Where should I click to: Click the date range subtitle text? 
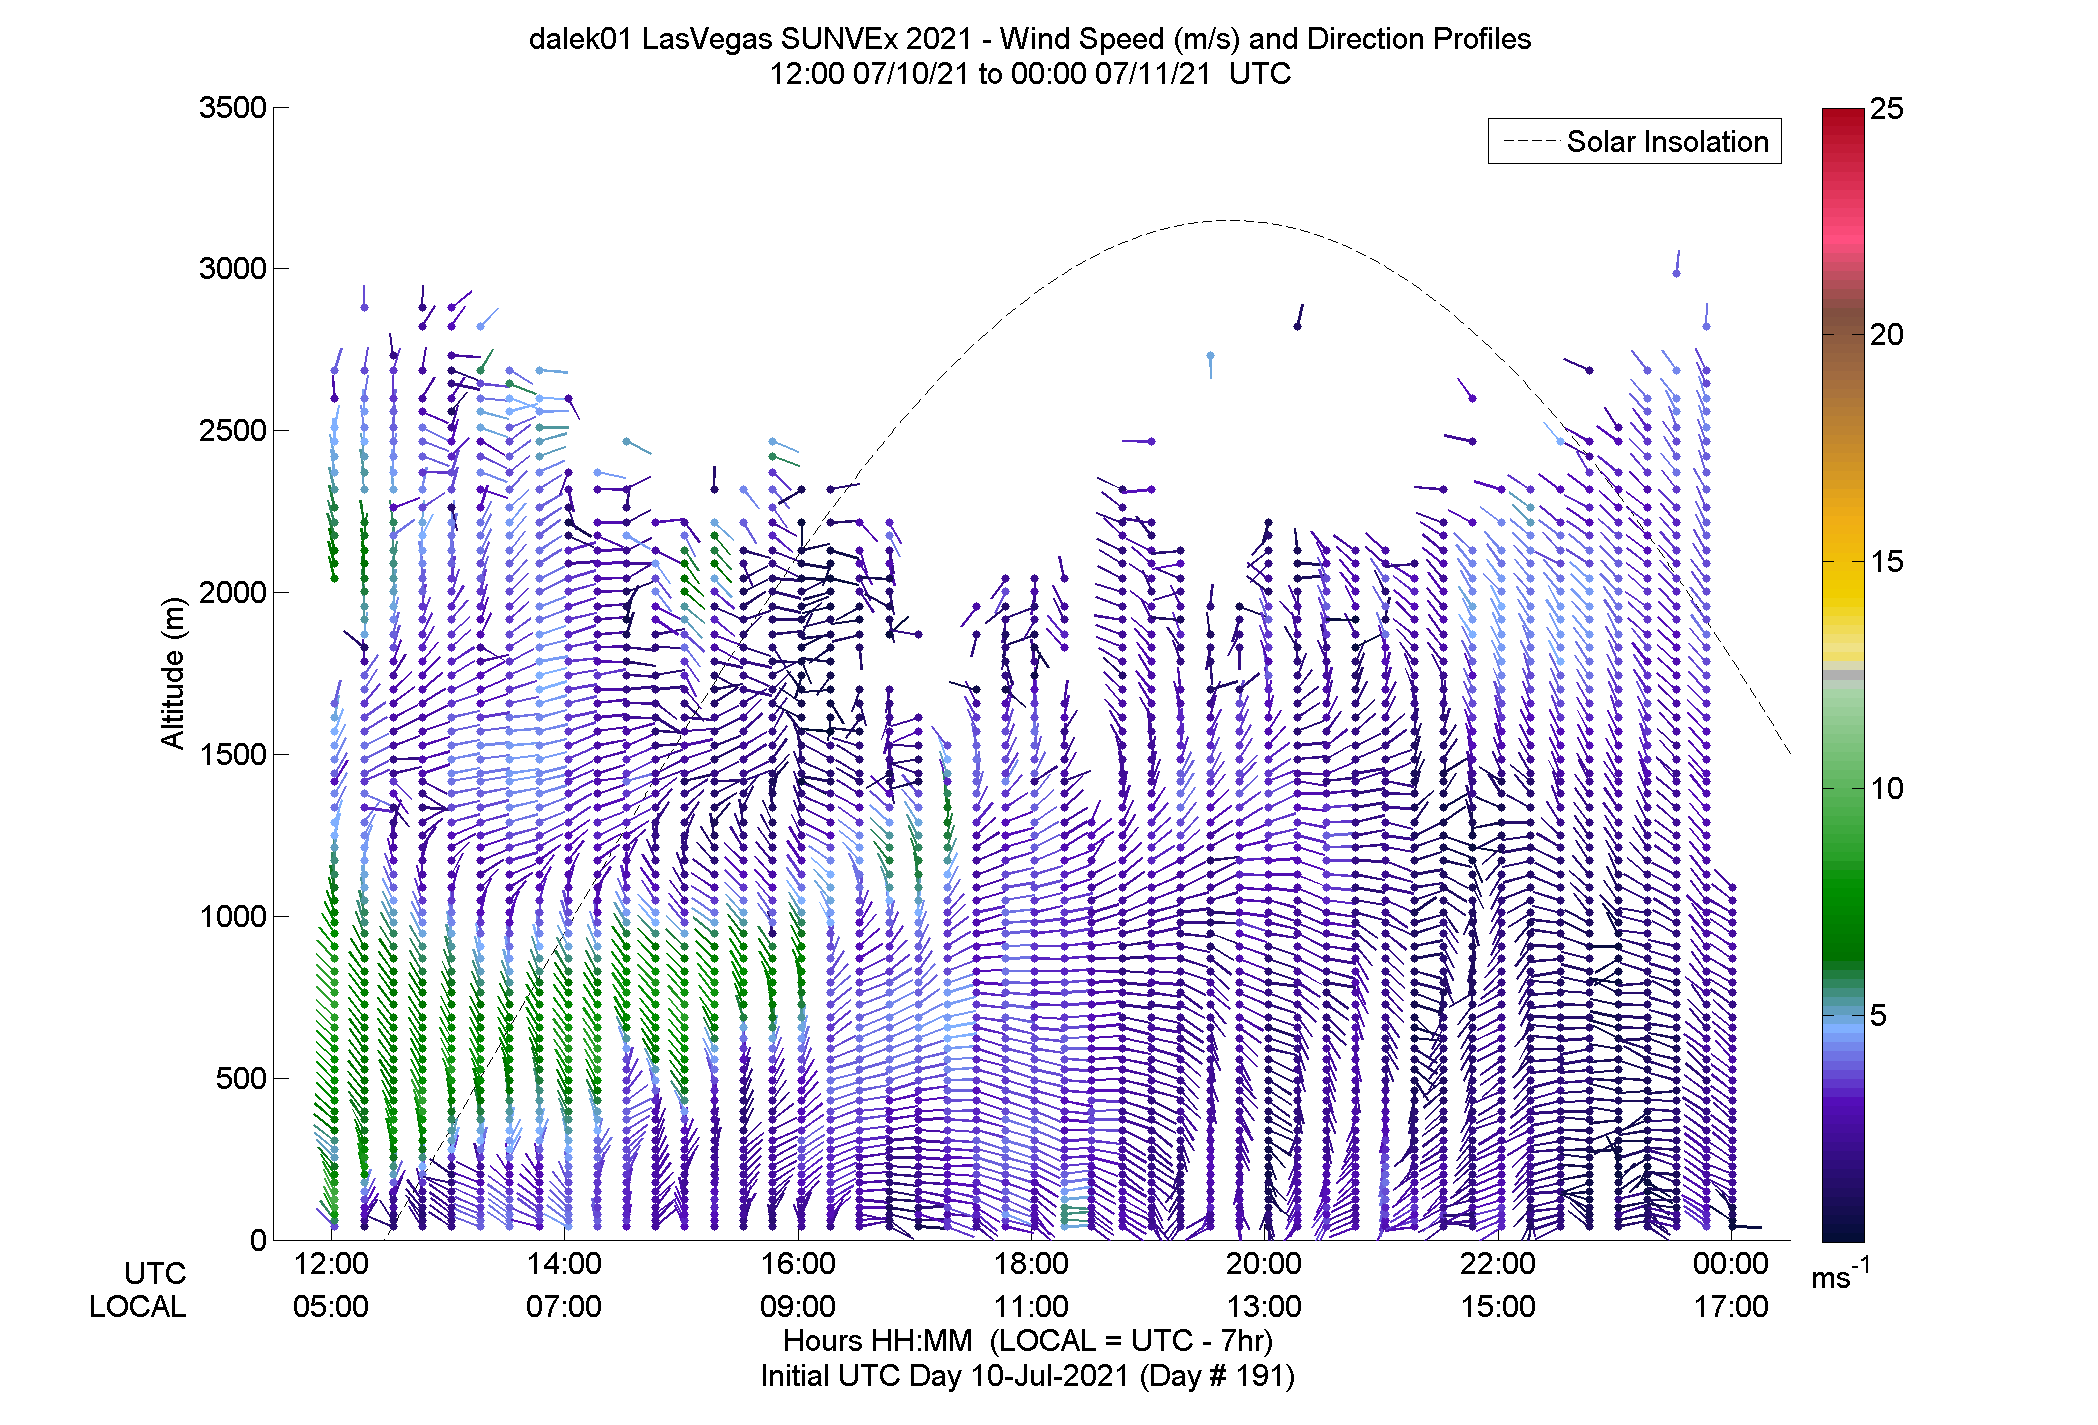point(1029,74)
